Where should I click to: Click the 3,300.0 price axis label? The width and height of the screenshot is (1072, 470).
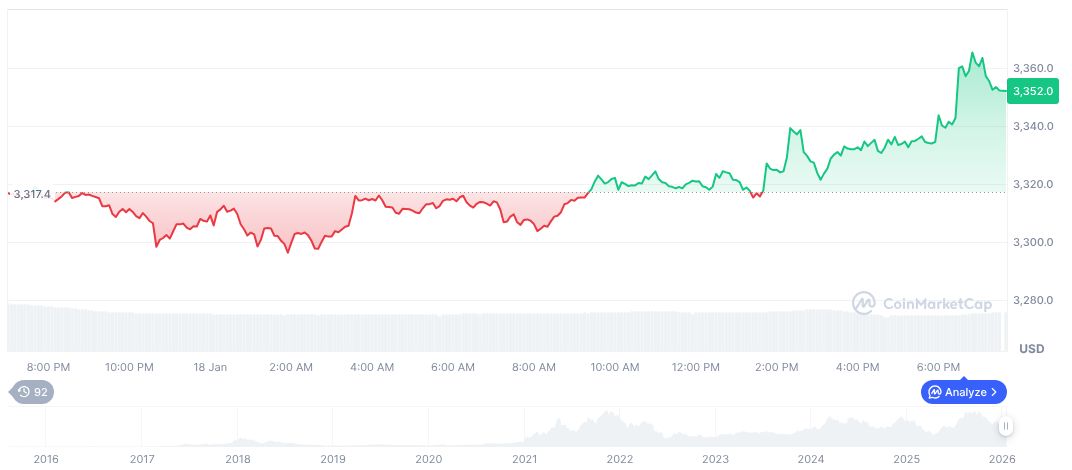pos(1032,242)
